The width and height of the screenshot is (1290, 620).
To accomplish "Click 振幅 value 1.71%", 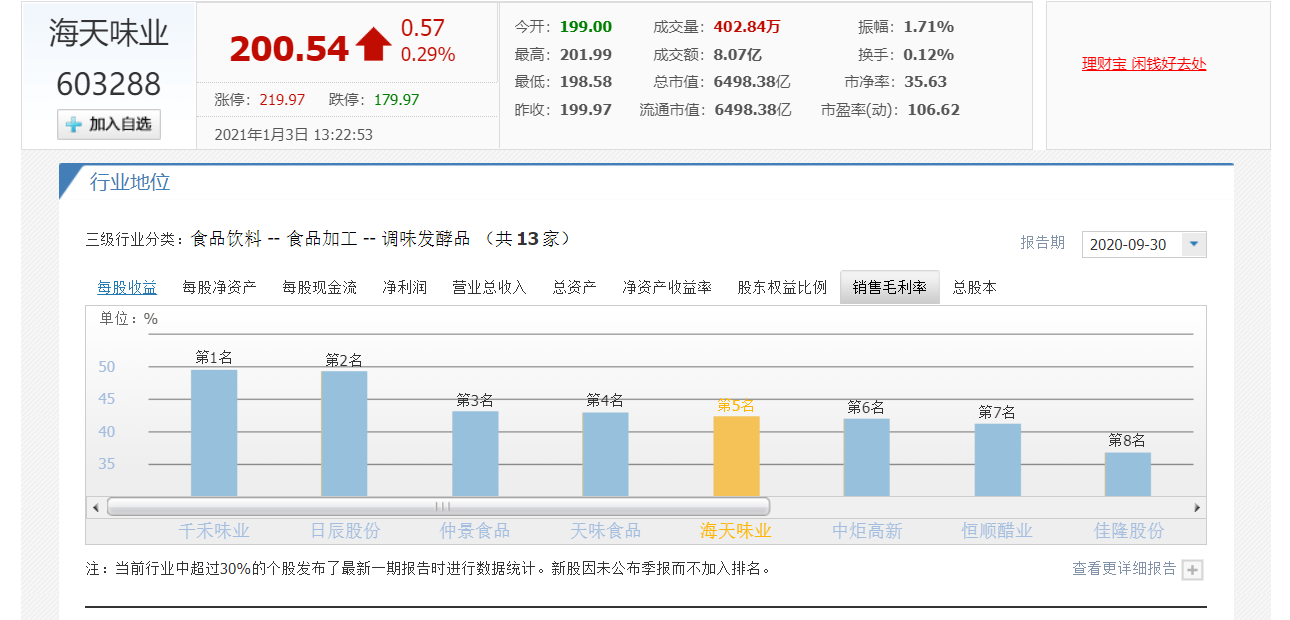I will [x=929, y=27].
